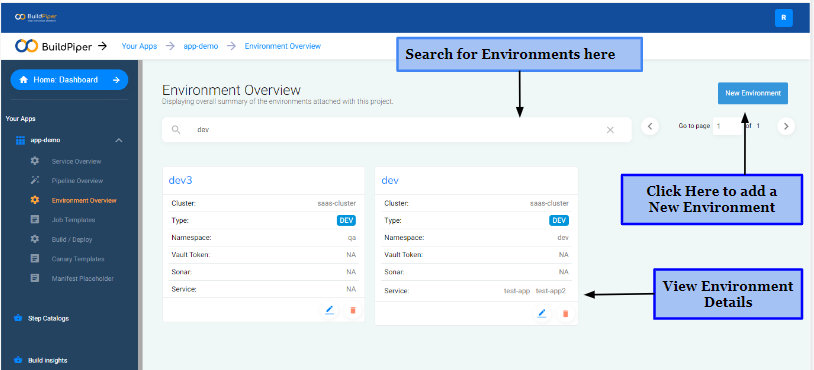The width and height of the screenshot is (814, 370).
Task: Click saas-cluster value on dev card
Action: click(550, 203)
